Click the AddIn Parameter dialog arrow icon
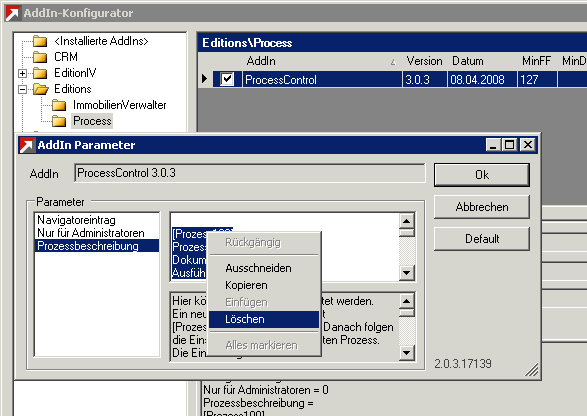Image resolution: width=587 pixels, height=416 pixels. [x=27, y=145]
